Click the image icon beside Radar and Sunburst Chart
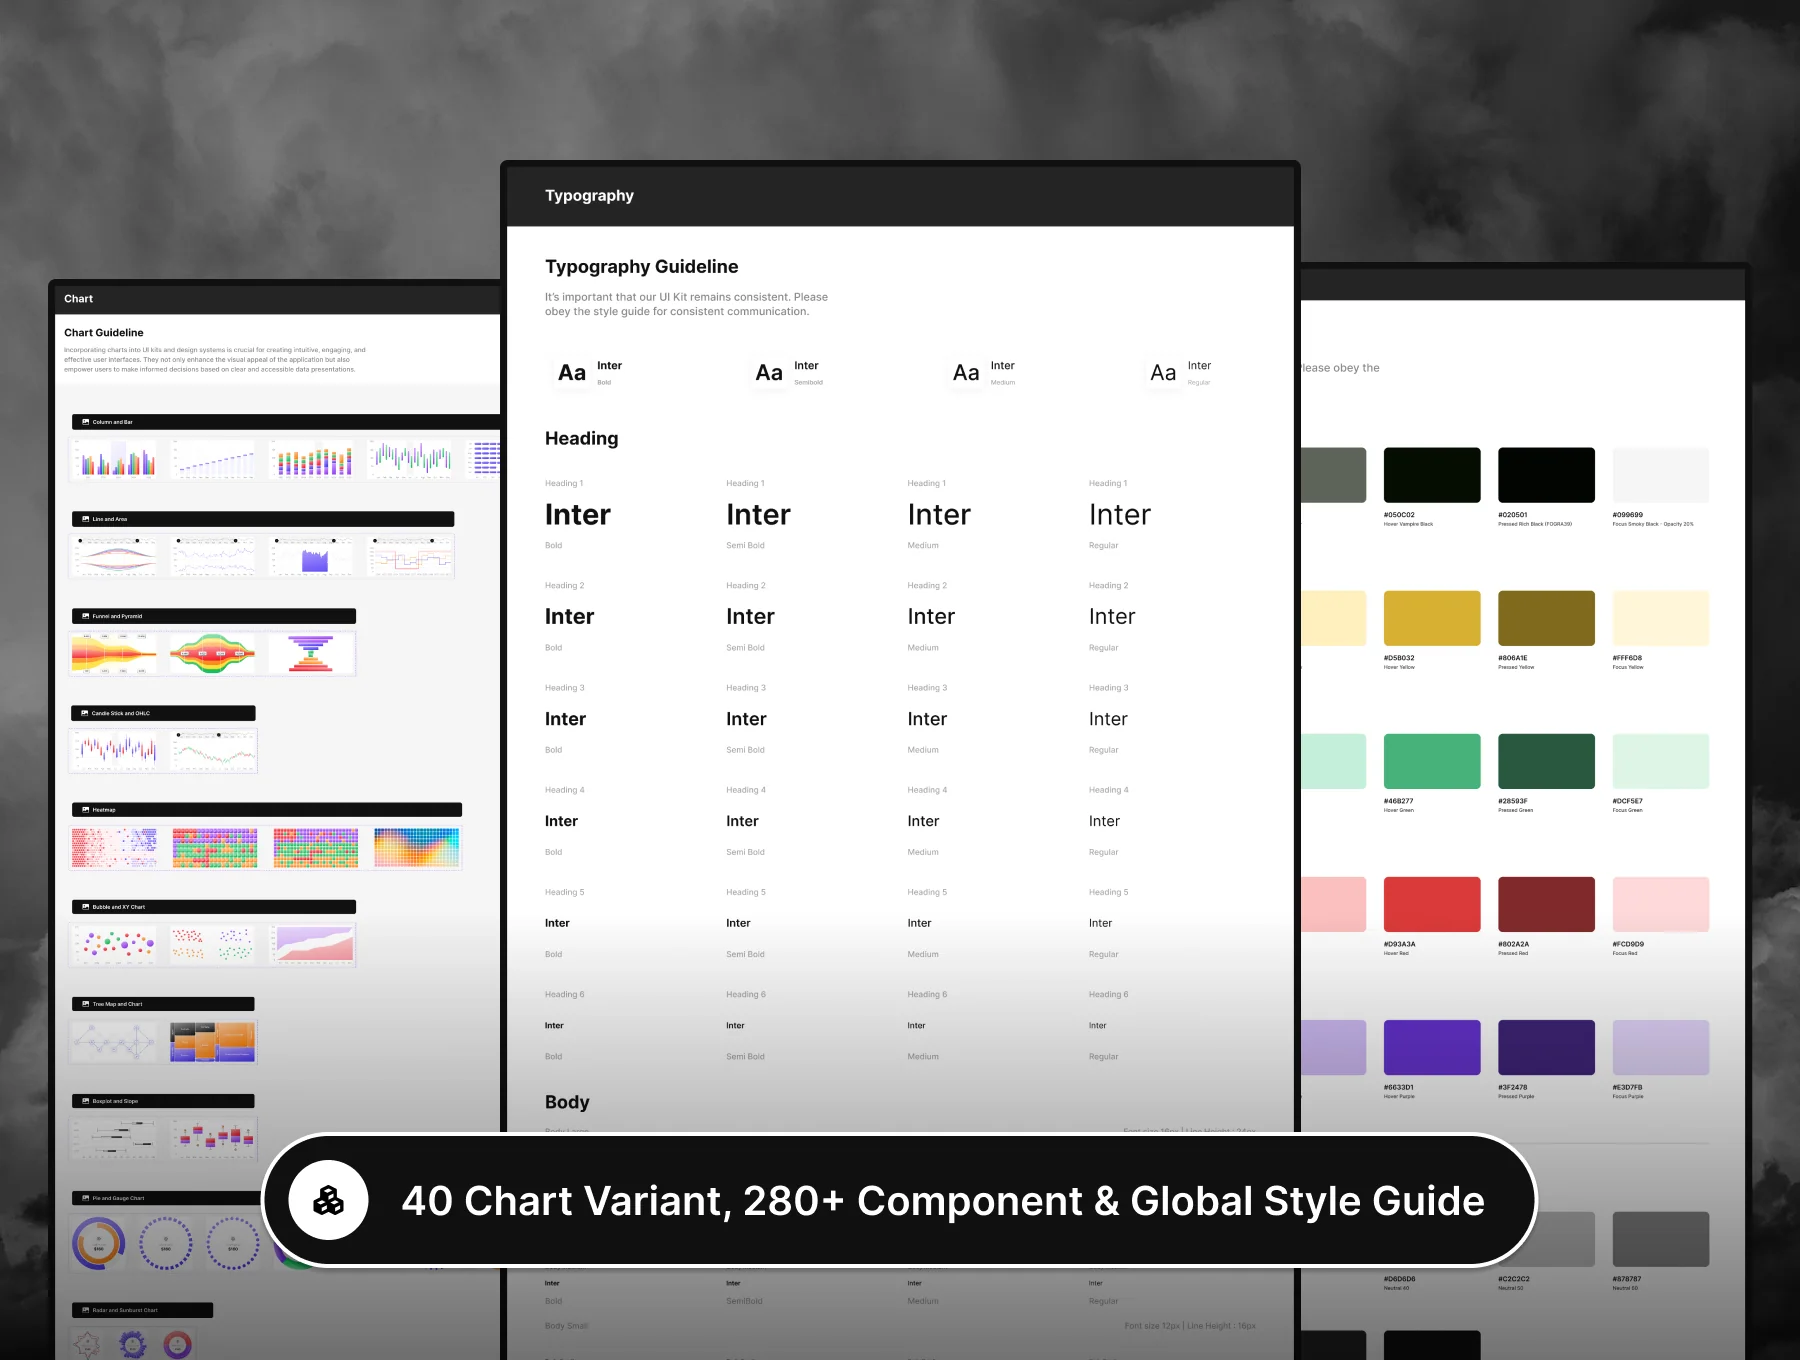The image size is (1800, 1360). point(86,1310)
